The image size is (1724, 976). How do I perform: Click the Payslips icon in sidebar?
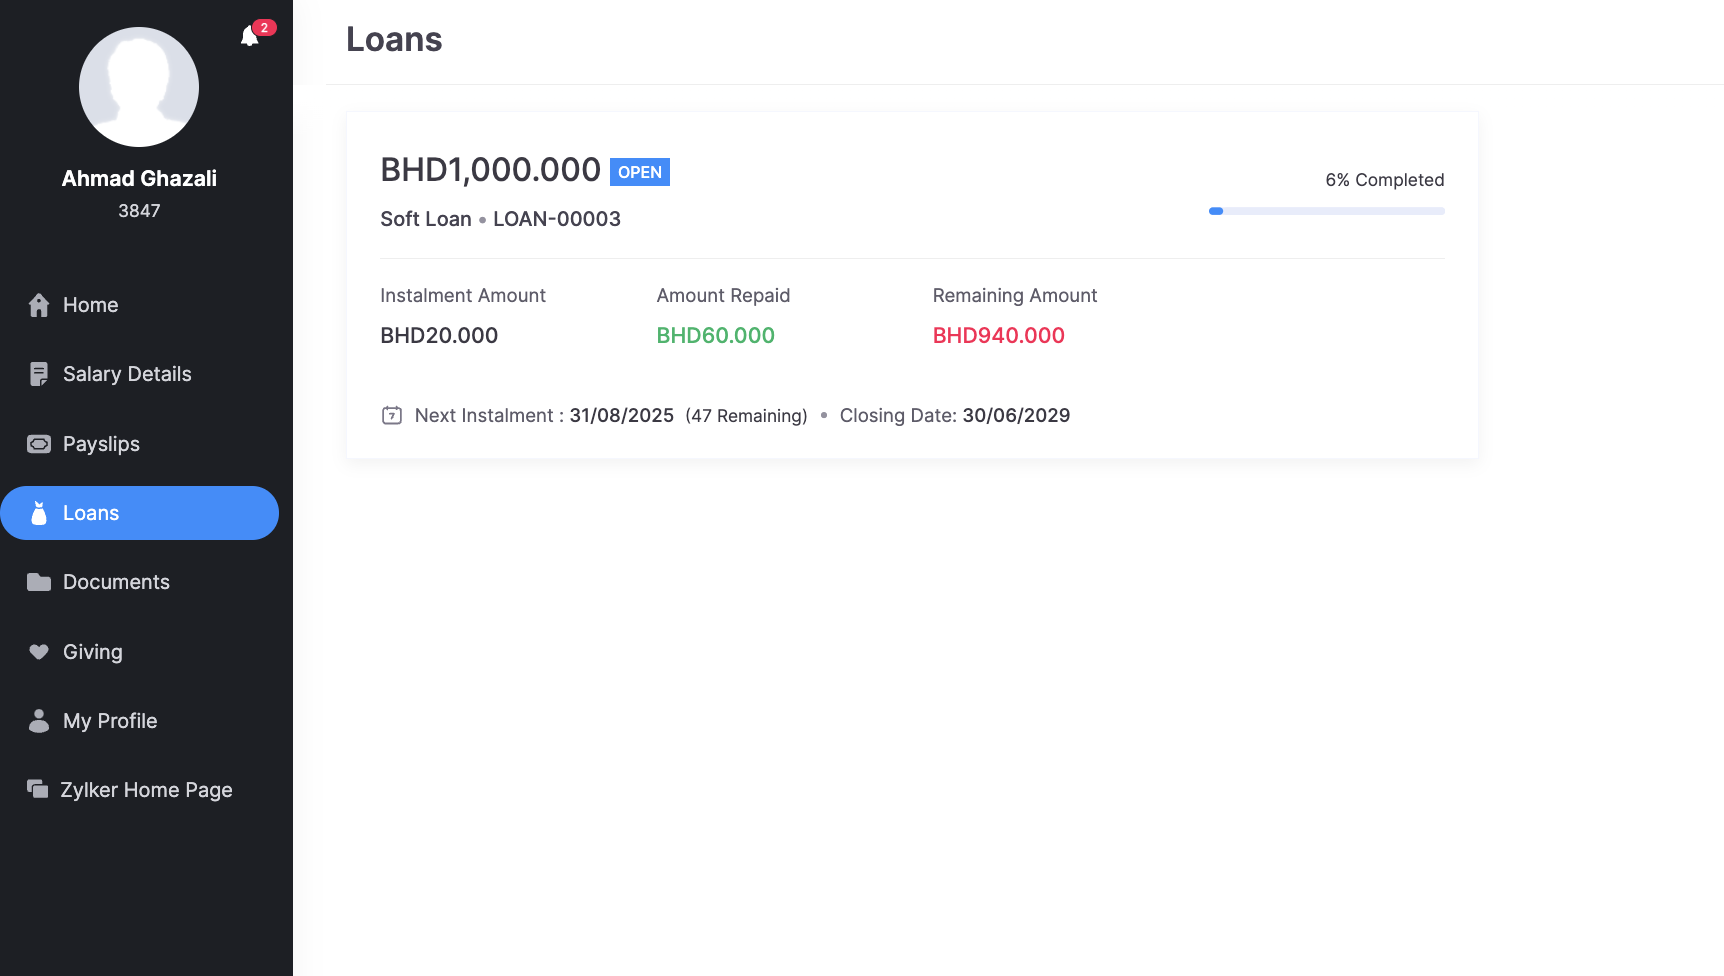click(39, 444)
